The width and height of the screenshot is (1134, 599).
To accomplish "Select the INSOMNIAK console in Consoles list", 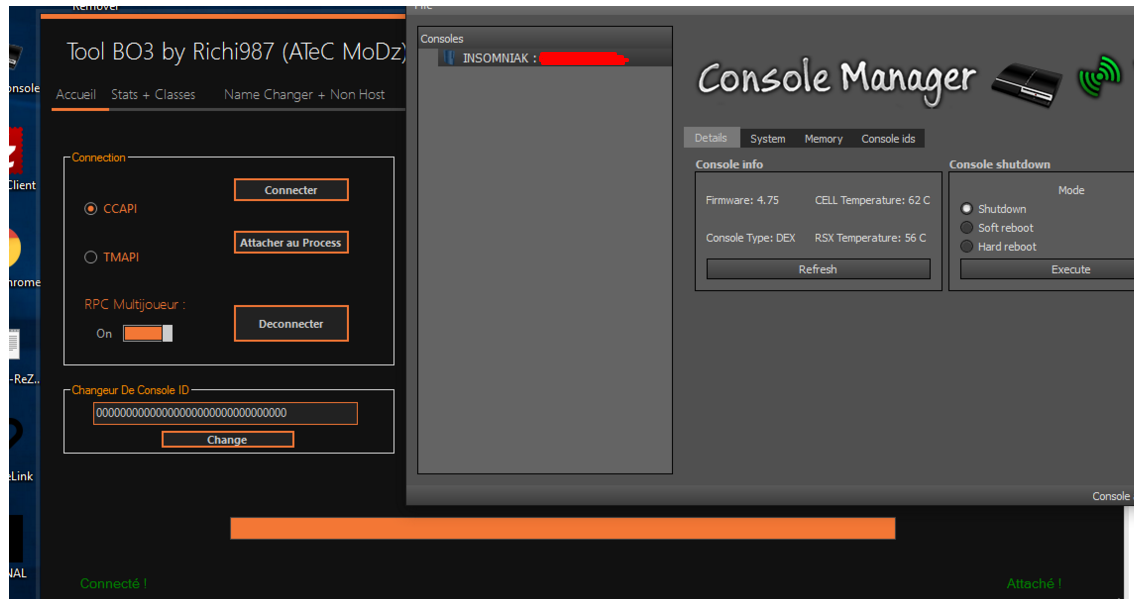I will (x=555, y=58).
